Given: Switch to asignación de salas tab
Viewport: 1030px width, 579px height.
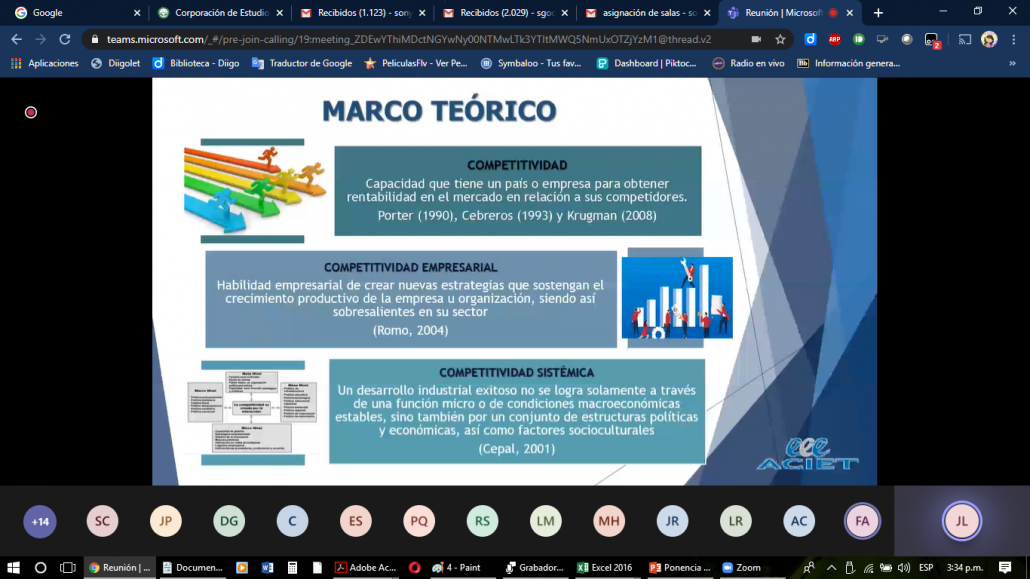Looking at the screenshot, I should tap(648, 12).
